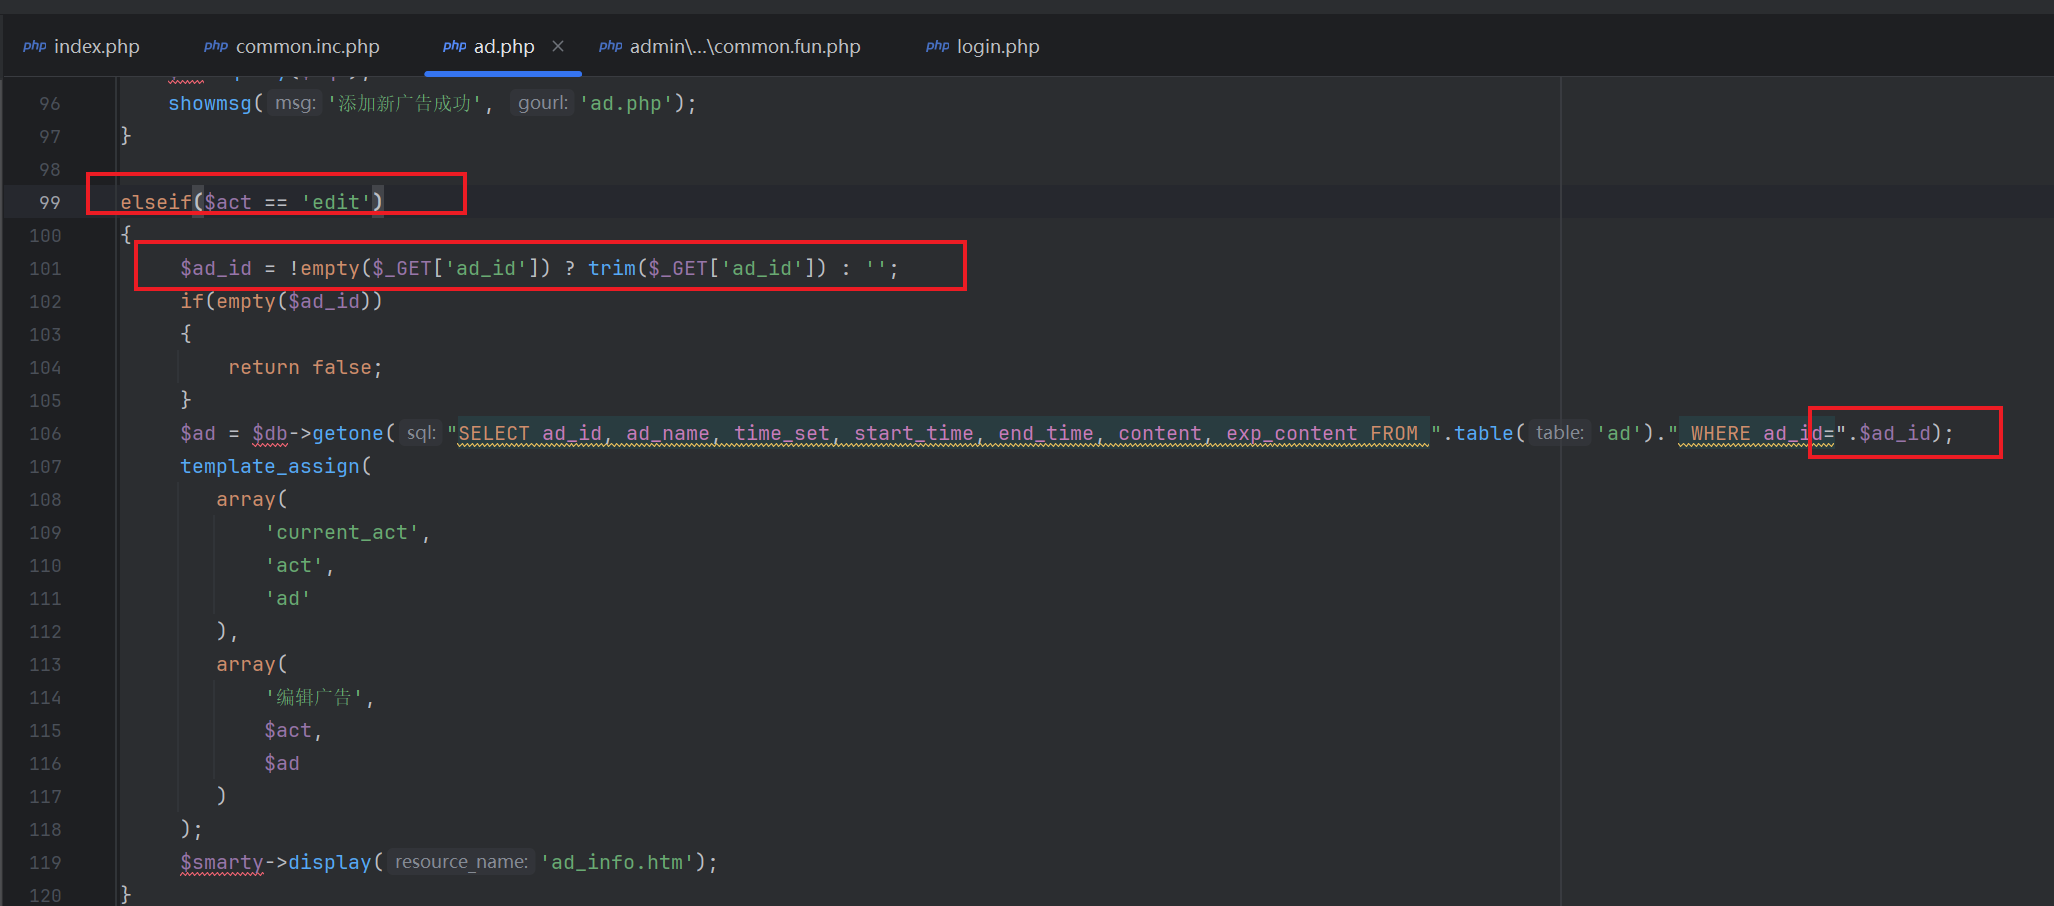Click the SELECT keyword in the SQL string
The width and height of the screenshot is (2054, 906).
tap(494, 433)
